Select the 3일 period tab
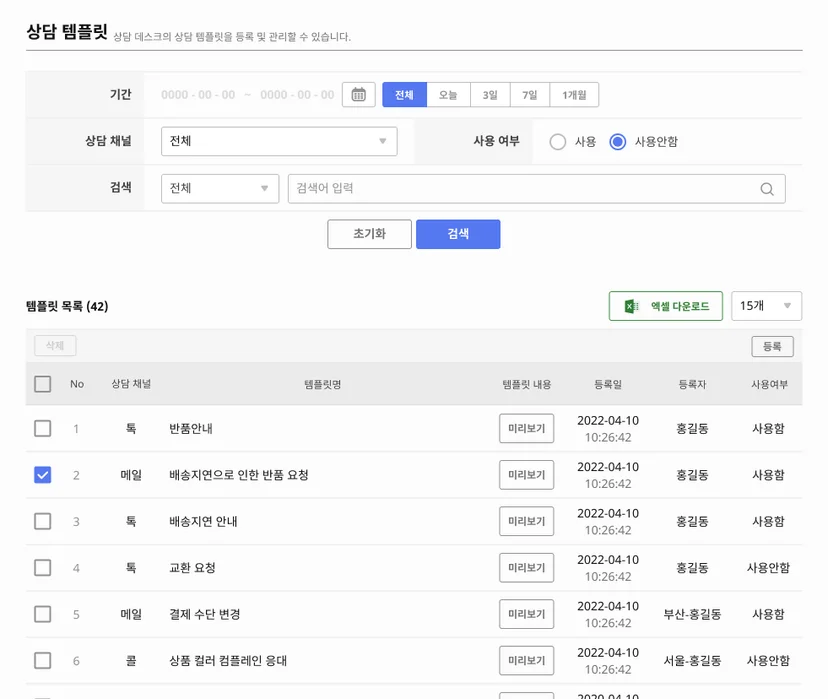Screen dimensions: 828x699 click(490, 95)
